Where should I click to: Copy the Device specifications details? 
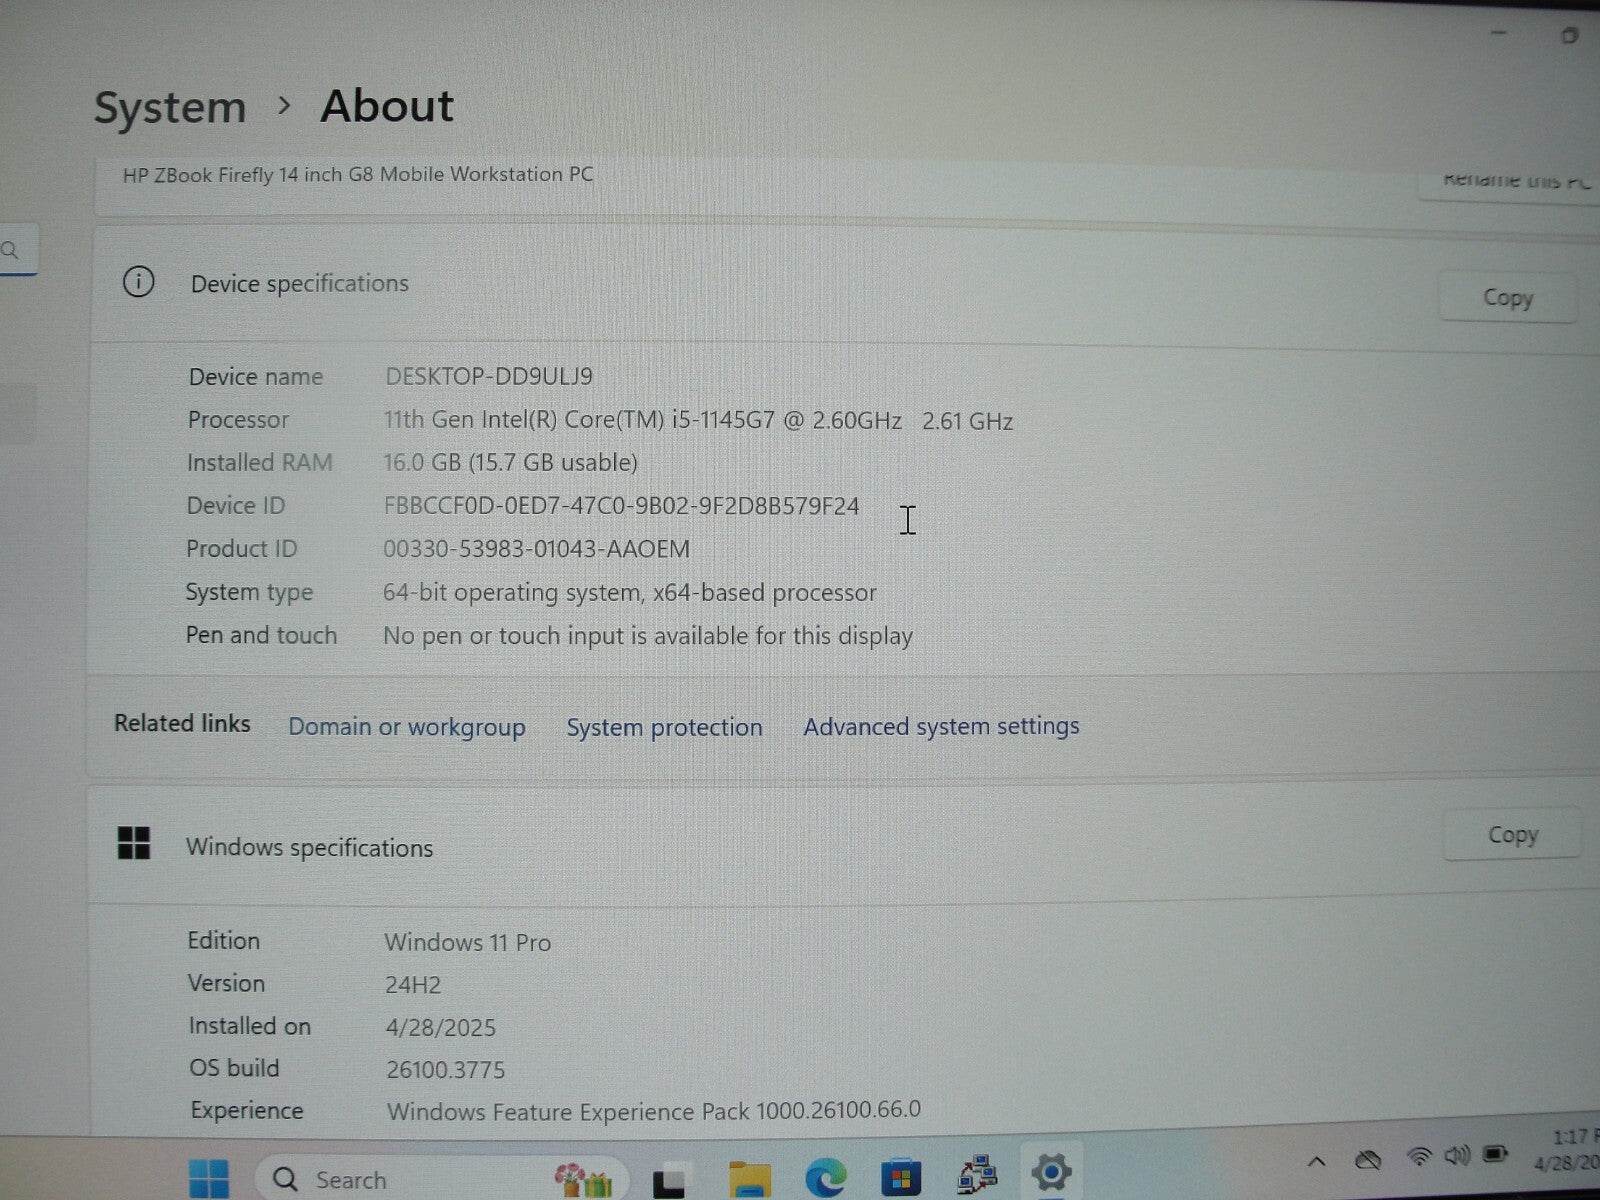click(1507, 297)
